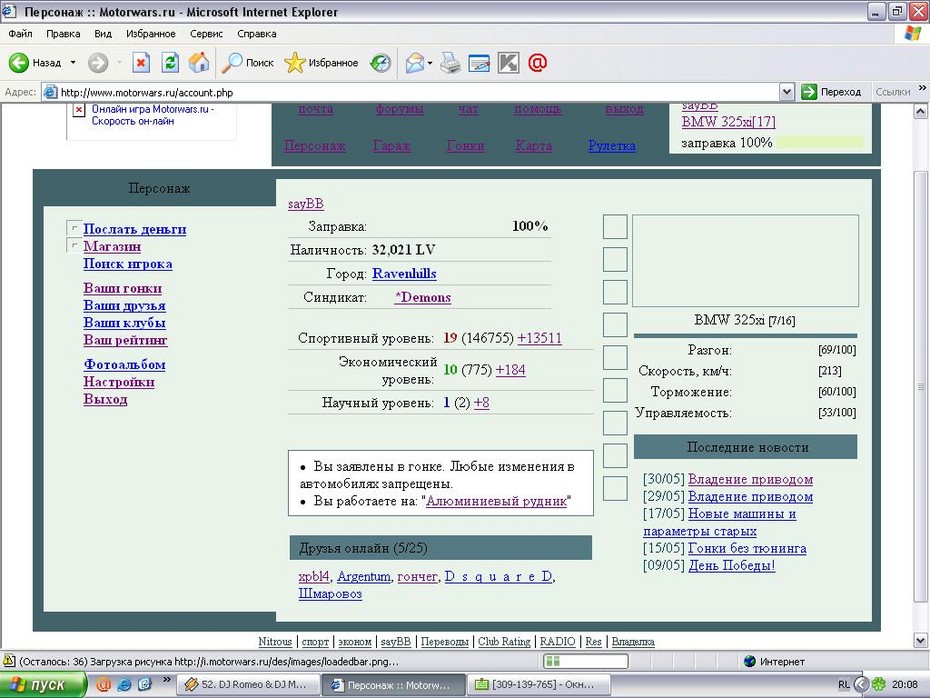Open the Настройки link
The width and height of the screenshot is (930, 698).
click(119, 381)
